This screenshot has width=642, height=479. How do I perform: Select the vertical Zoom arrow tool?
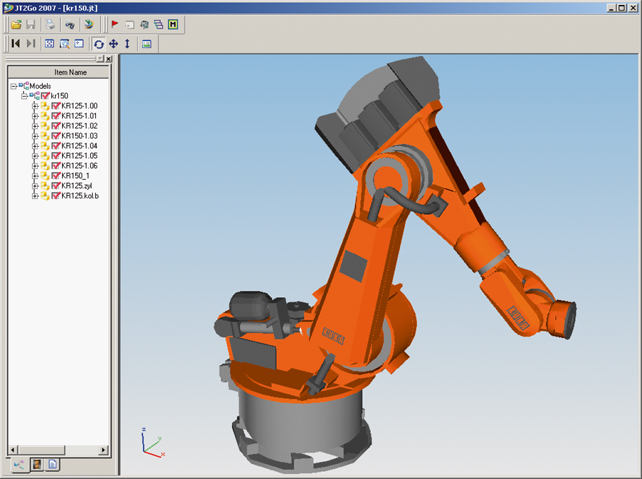127,43
